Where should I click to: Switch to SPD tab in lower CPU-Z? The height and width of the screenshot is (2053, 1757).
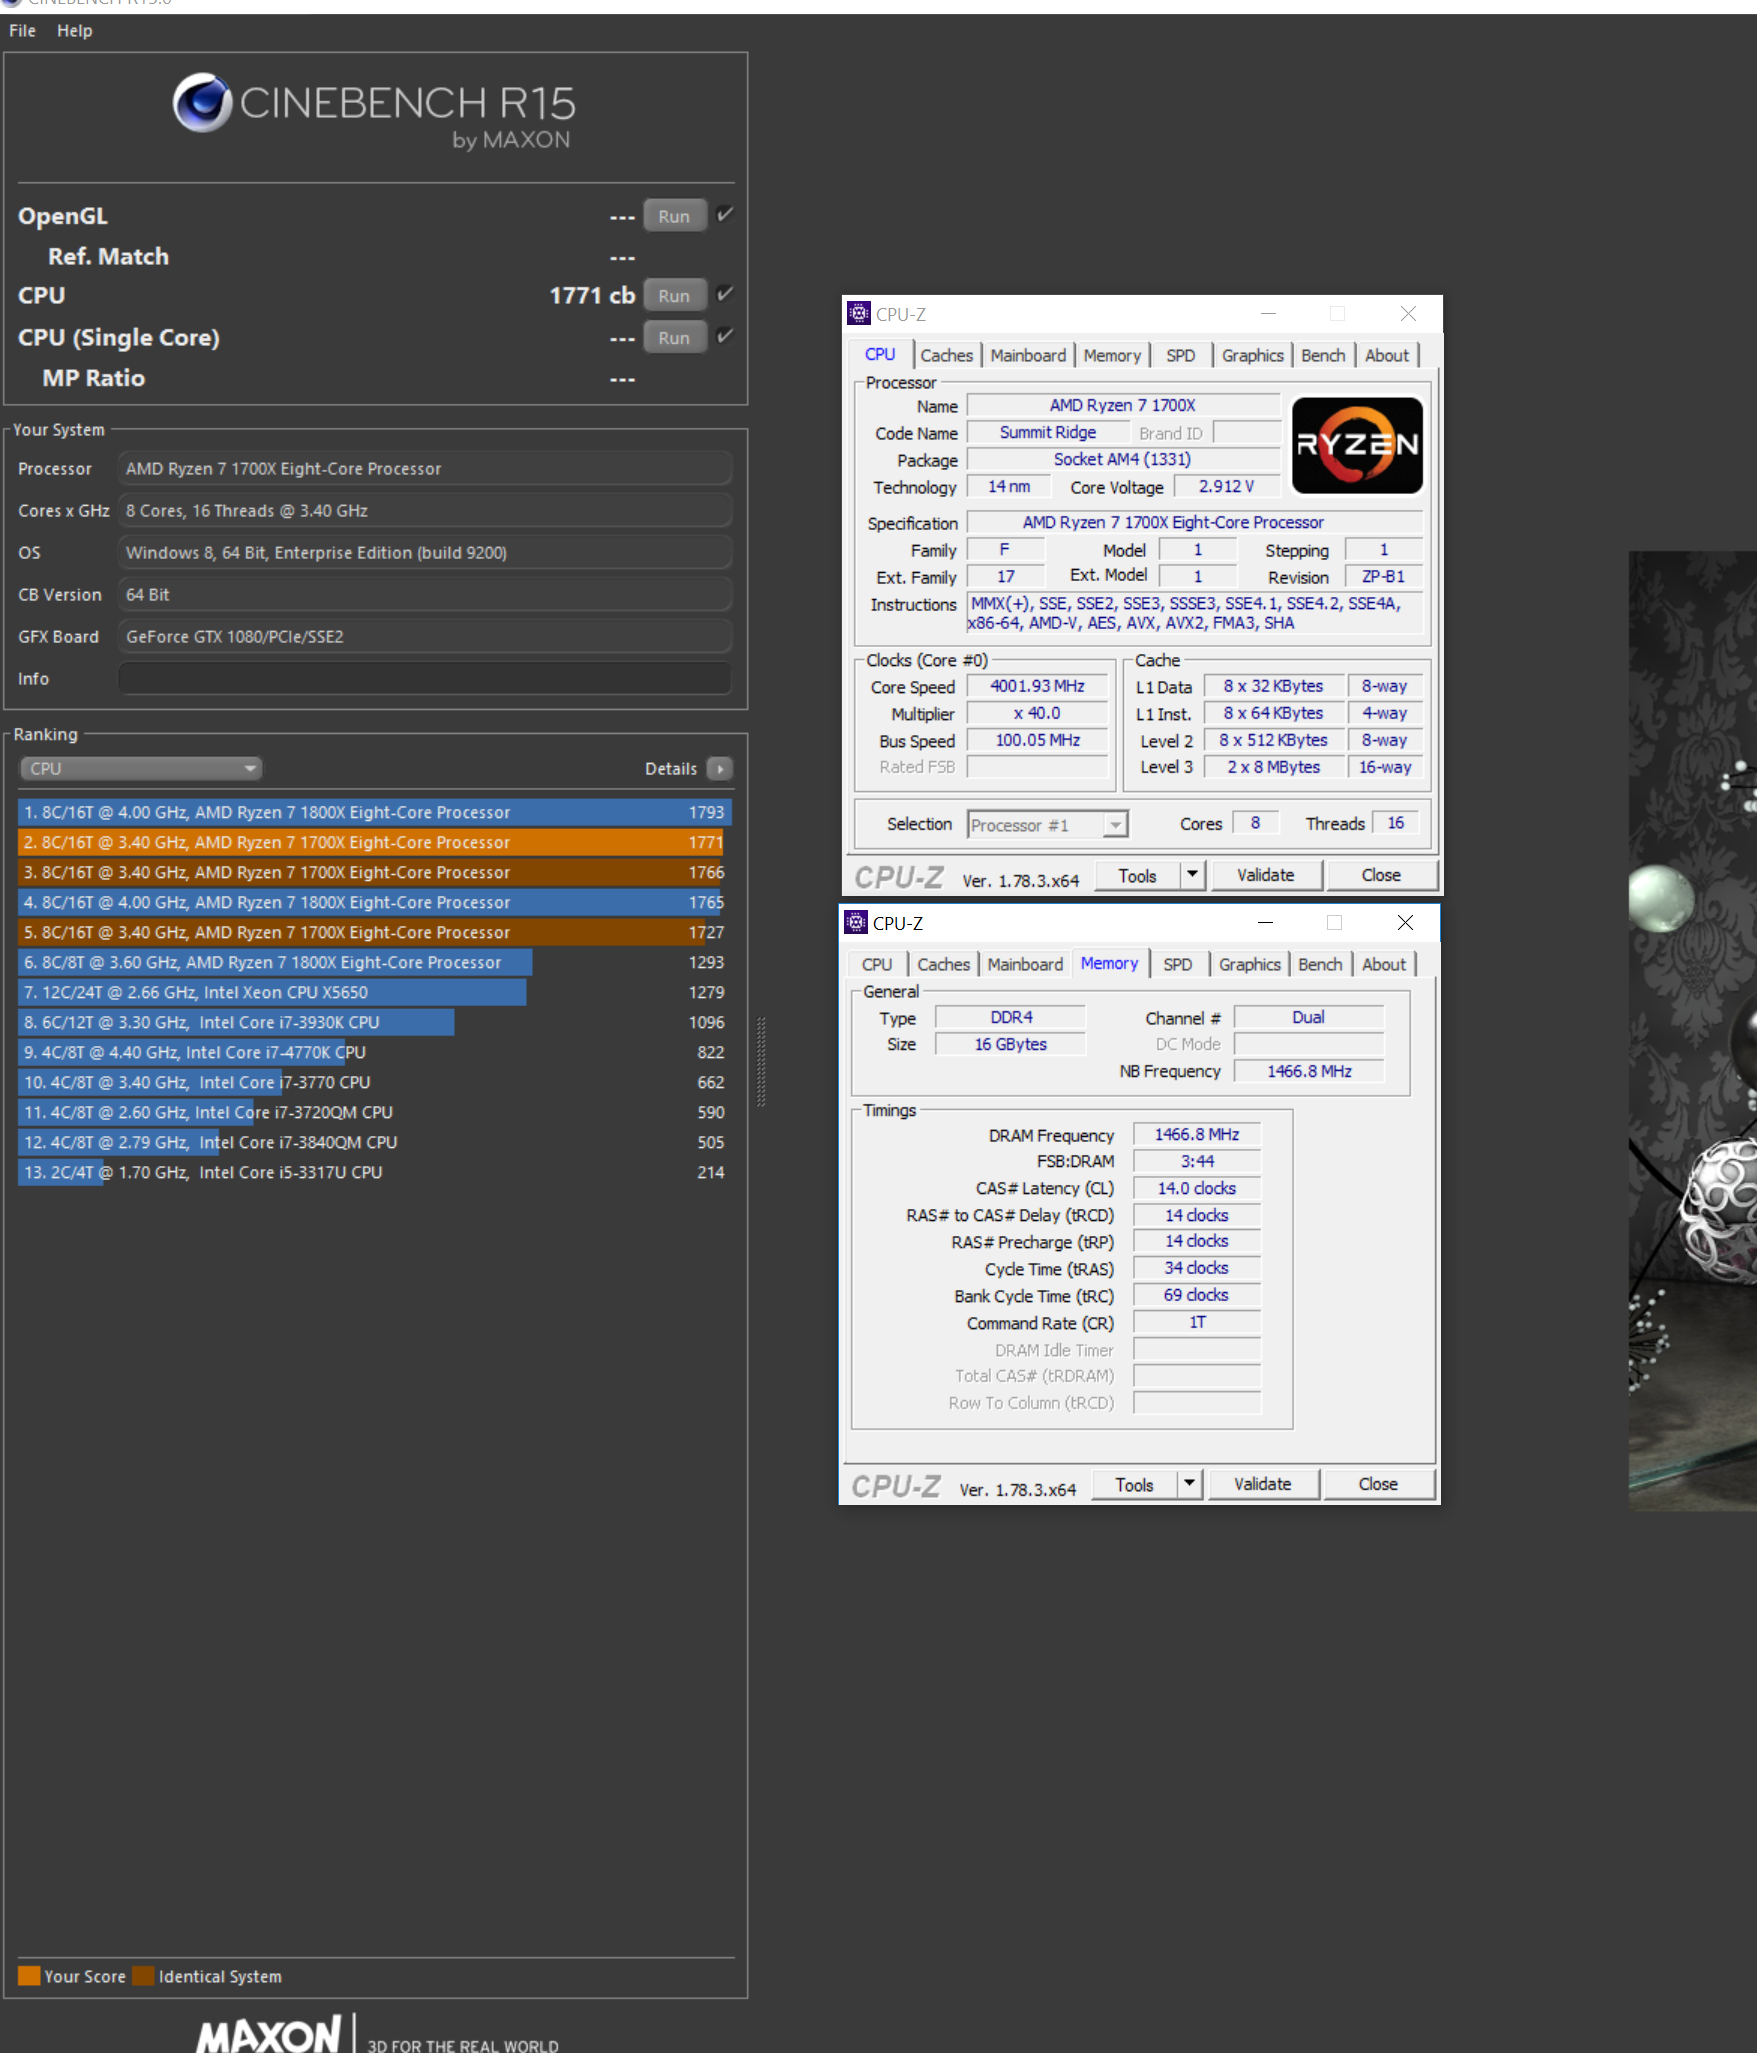(x=1177, y=964)
